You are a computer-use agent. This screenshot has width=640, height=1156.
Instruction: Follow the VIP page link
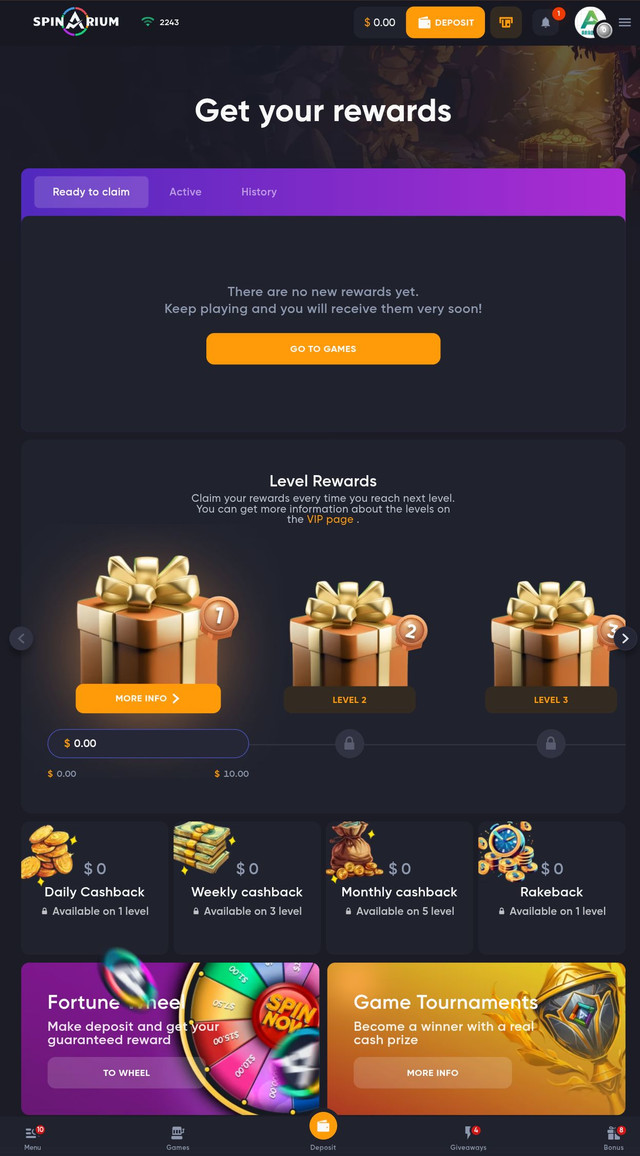point(330,520)
